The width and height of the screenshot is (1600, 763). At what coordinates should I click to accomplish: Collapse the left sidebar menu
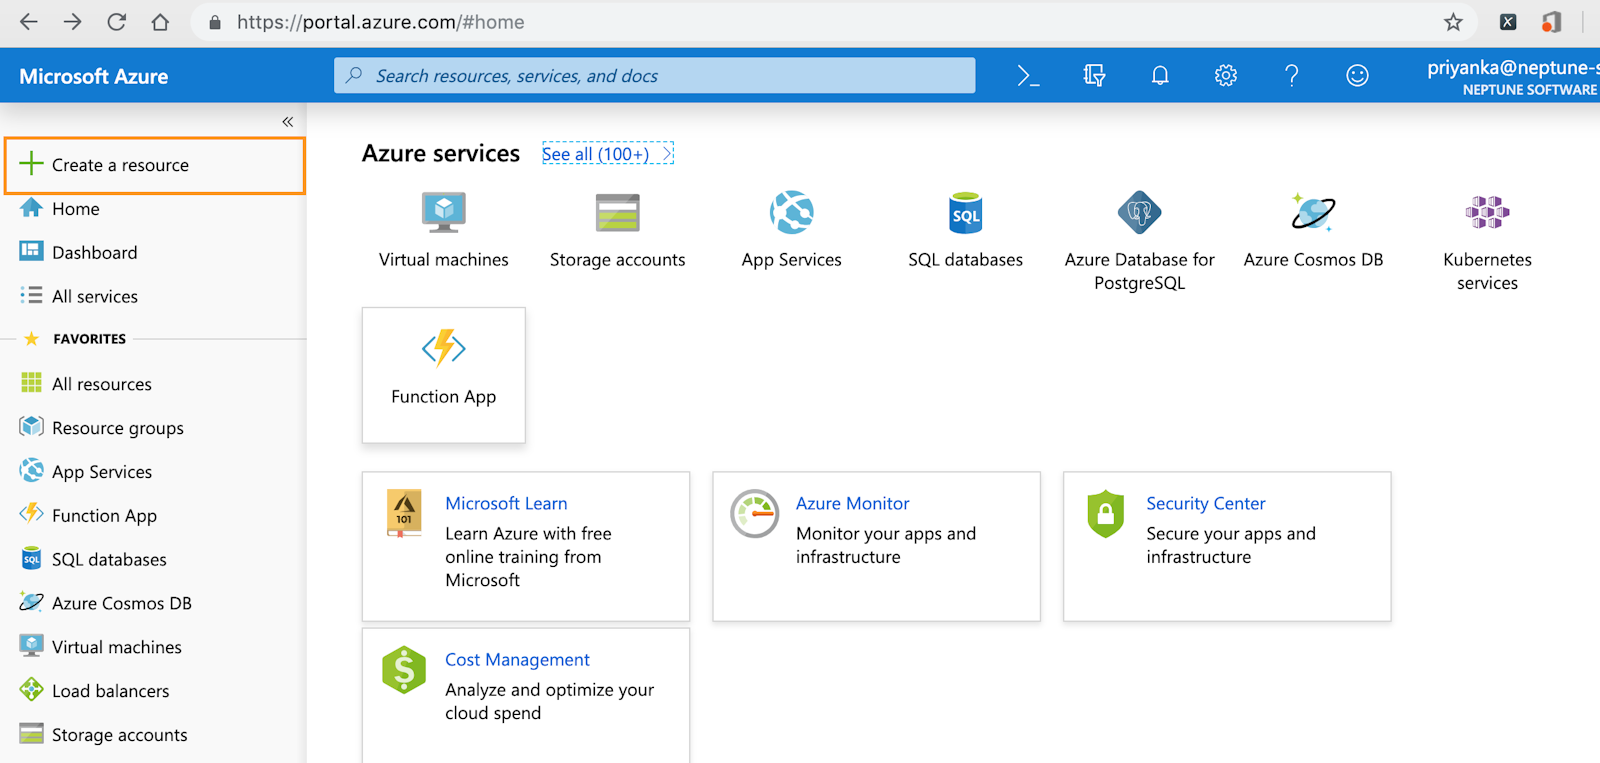[287, 122]
